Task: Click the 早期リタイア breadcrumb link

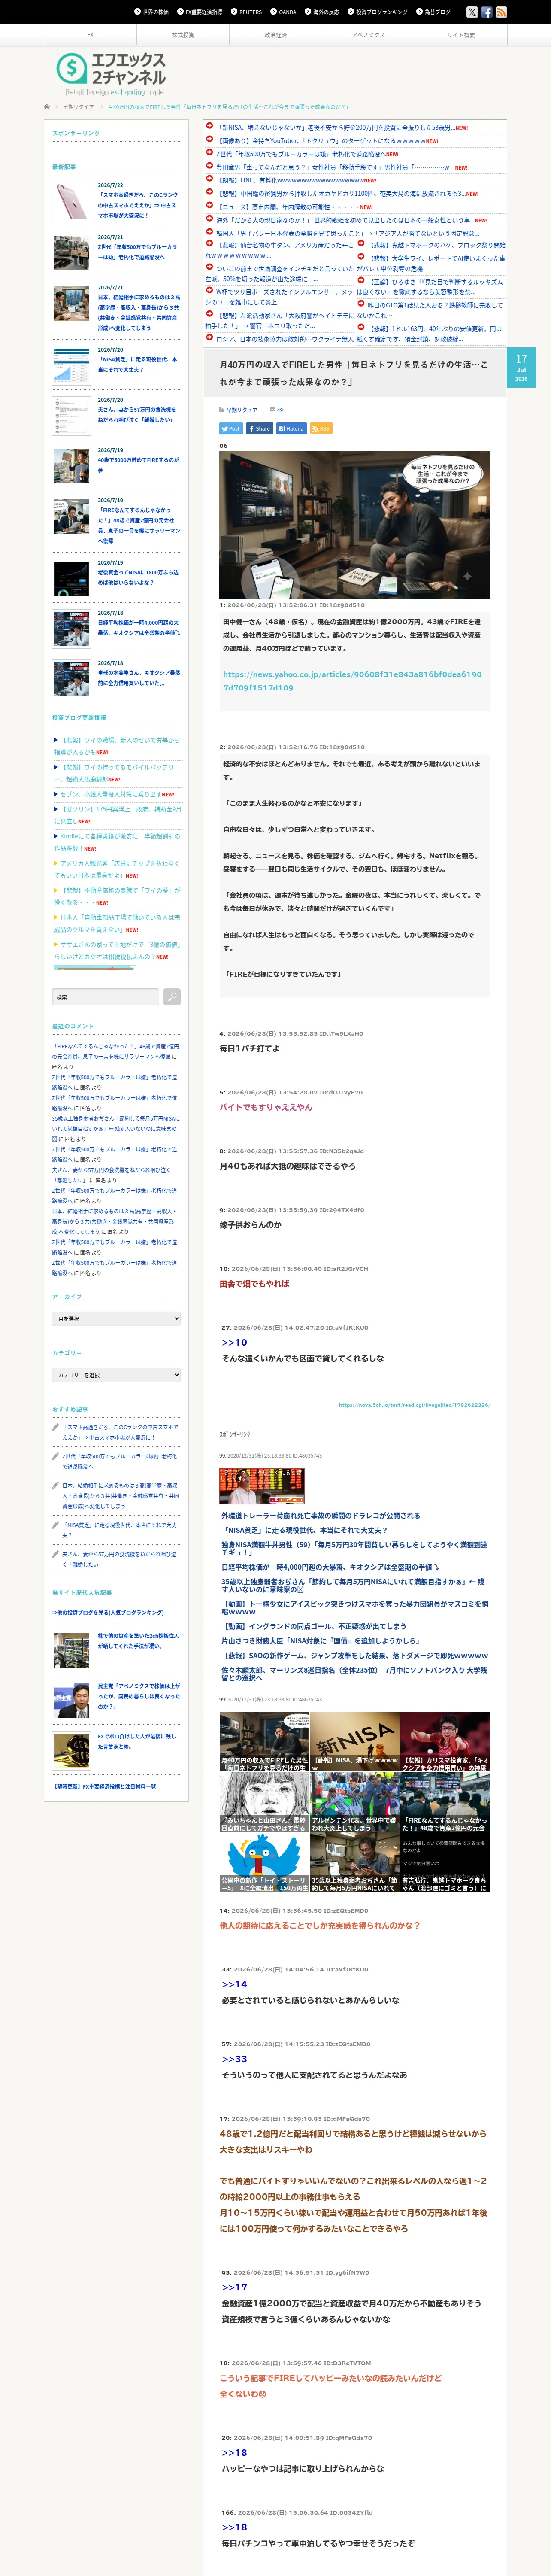Action: tap(79, 107)
